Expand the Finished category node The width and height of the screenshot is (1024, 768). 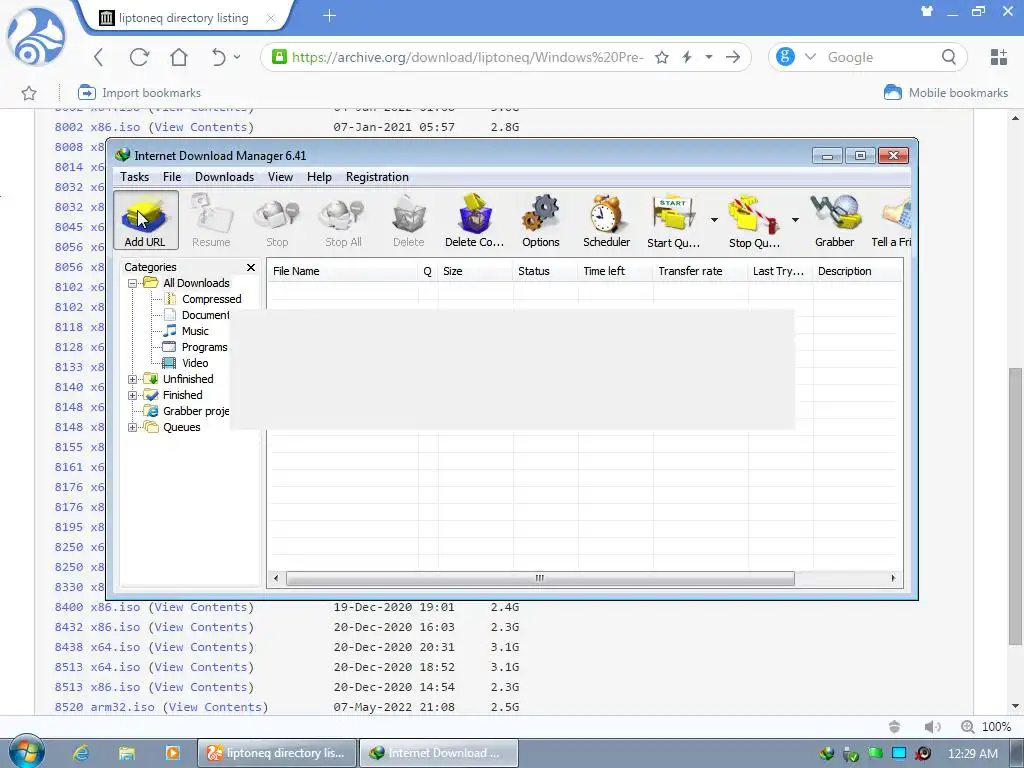pos(133,395)
